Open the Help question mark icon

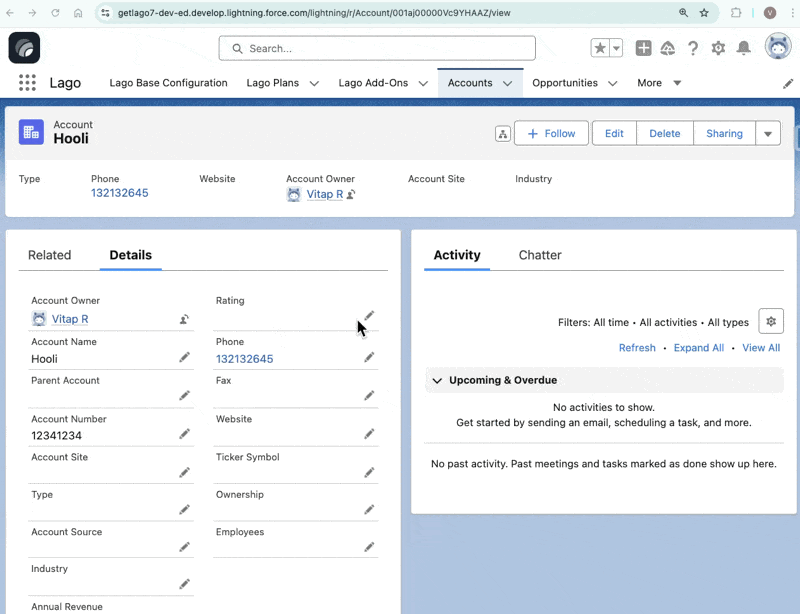coord(693,48)
